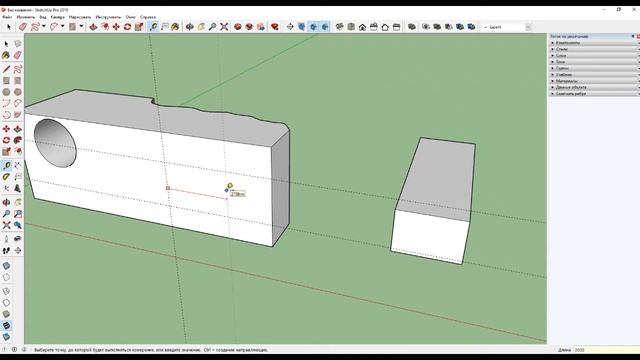
Task: Click Zoom Extents in top toolbar
Action: click(x=224, y=27)
